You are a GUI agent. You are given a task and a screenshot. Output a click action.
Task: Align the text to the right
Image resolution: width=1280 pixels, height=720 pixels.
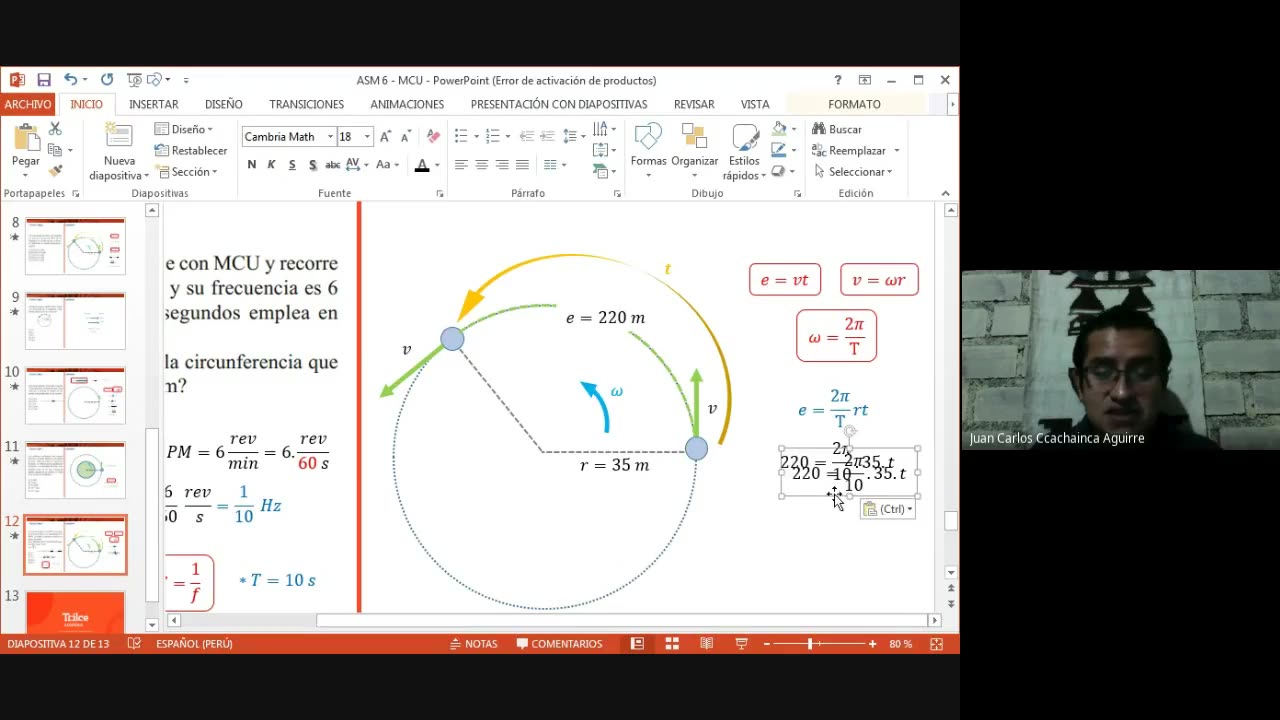click(x=502, y=165)
